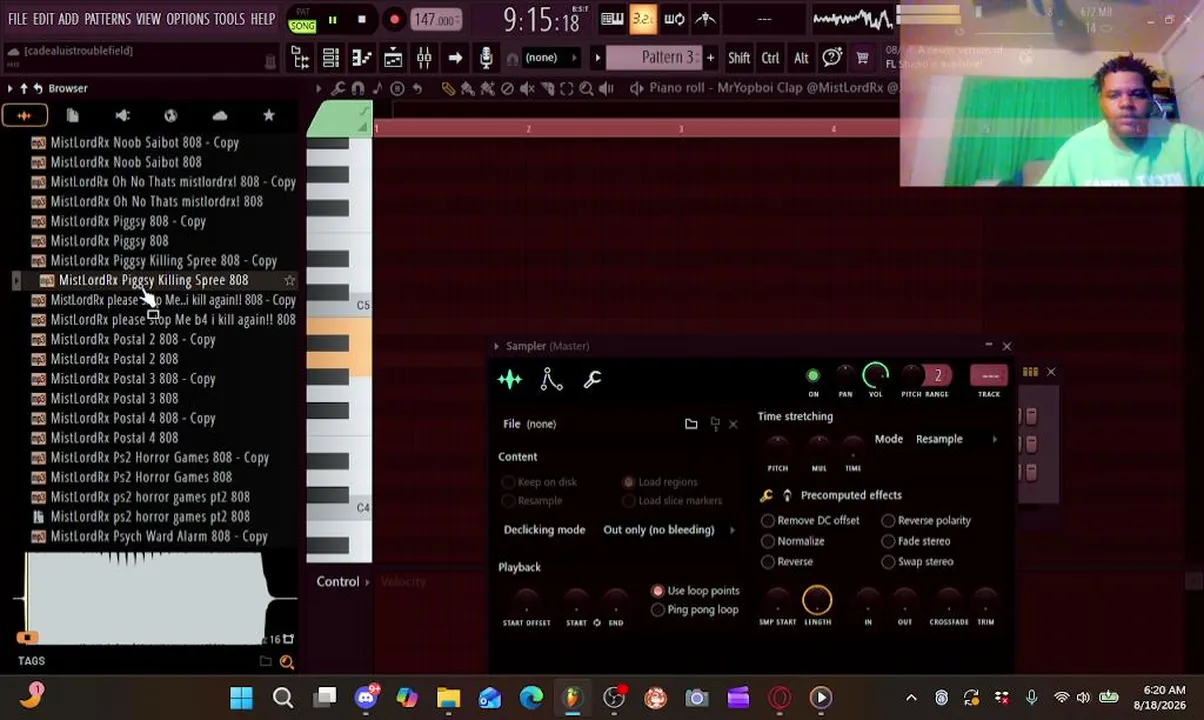Click the piano roll magnet snap icon
Viewport: 1204px width, 720px height.
(x=358, y=89)
